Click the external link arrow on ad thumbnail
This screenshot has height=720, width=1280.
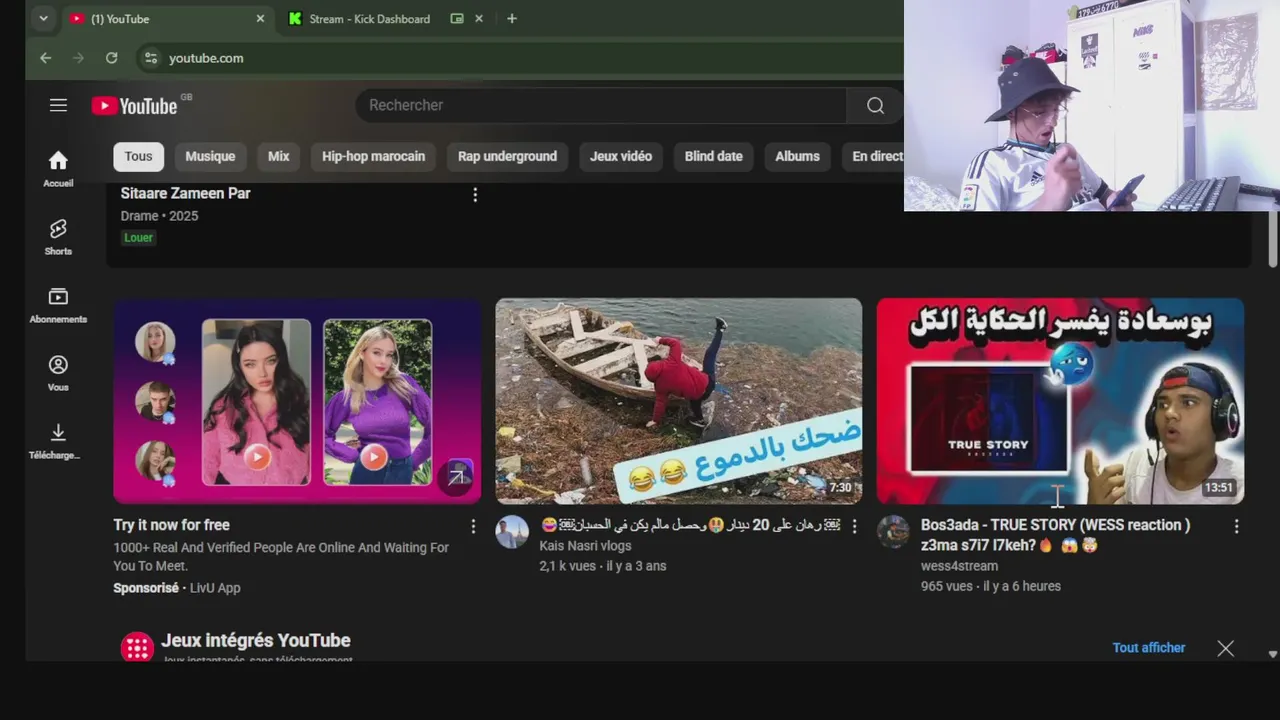tap(456, 477)
